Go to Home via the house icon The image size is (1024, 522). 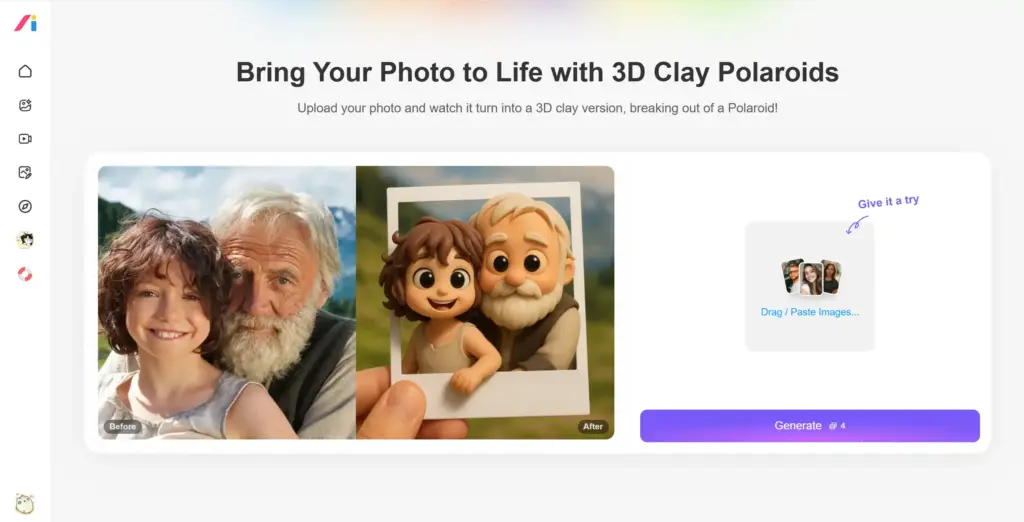click(25, 71)
